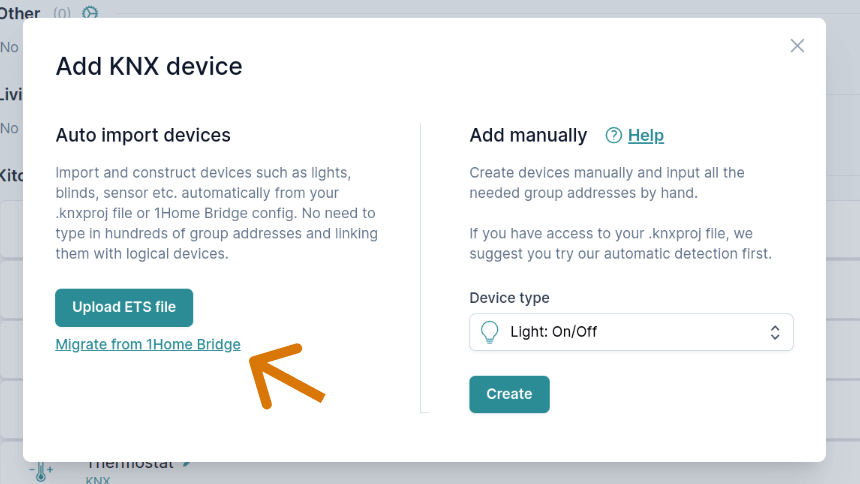
Task: Click the light bulb icon in Device type
Action: pos(490,332)
